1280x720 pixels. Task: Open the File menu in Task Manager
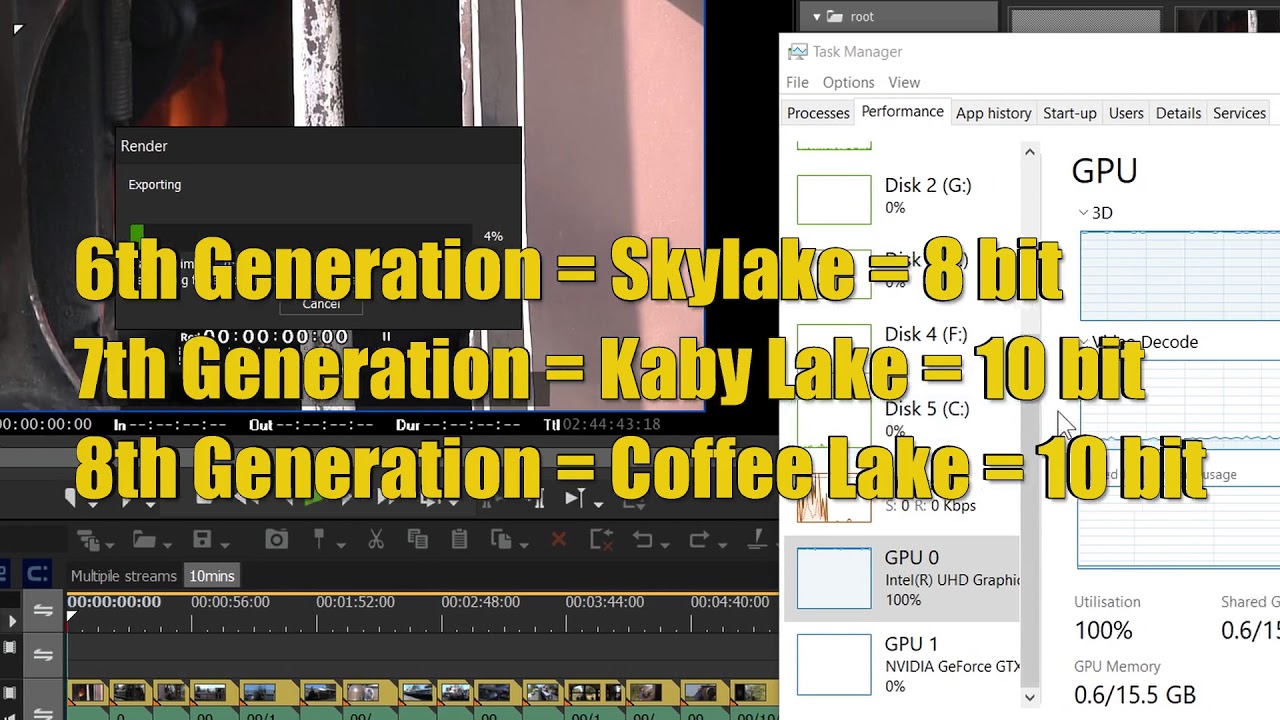coord(797,83)
